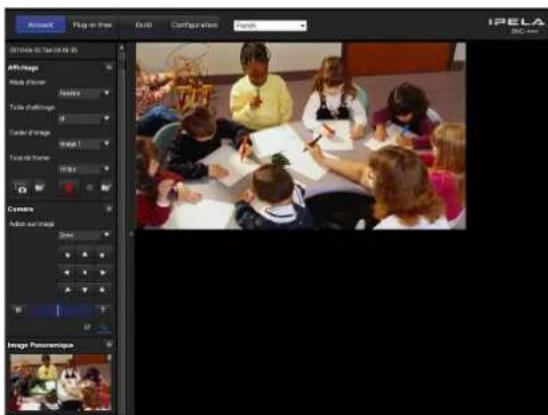Viewport: 548px width, 415px height.
Task: Collapse the Affichage panel
Action: coord(109,67)
